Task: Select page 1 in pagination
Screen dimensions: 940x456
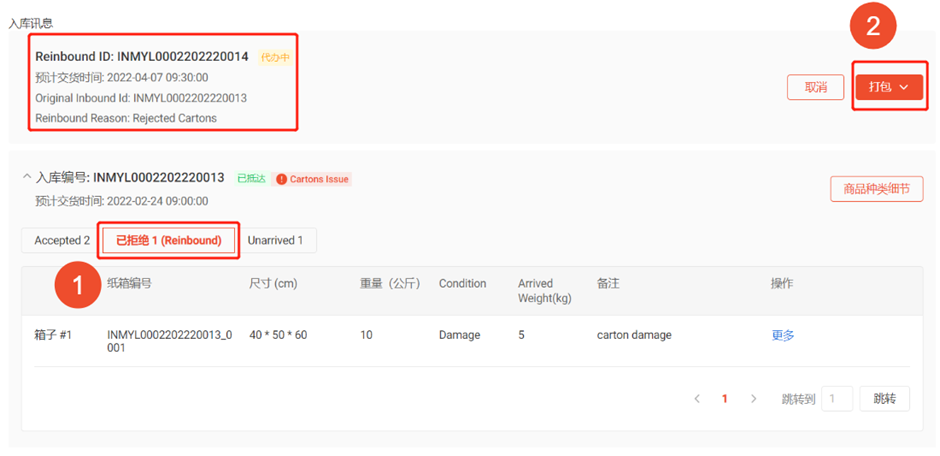Action: (x=725, y=399)
